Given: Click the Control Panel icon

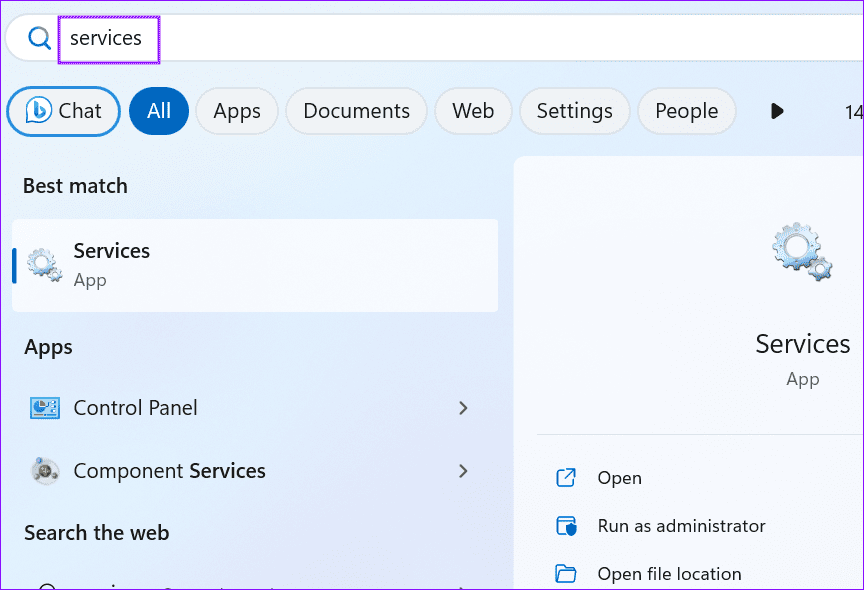Looking at the screenshot, I should (x=44, y=407).
